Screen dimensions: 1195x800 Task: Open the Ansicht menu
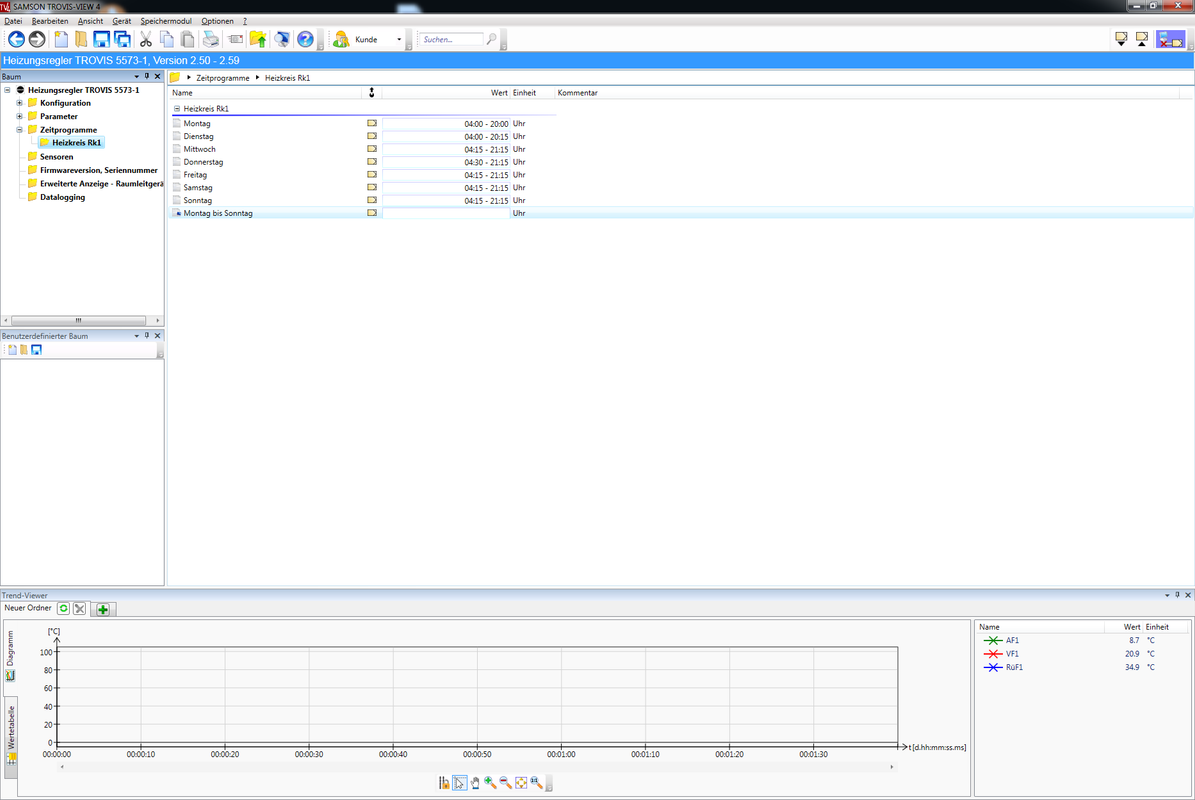(90, 21)
